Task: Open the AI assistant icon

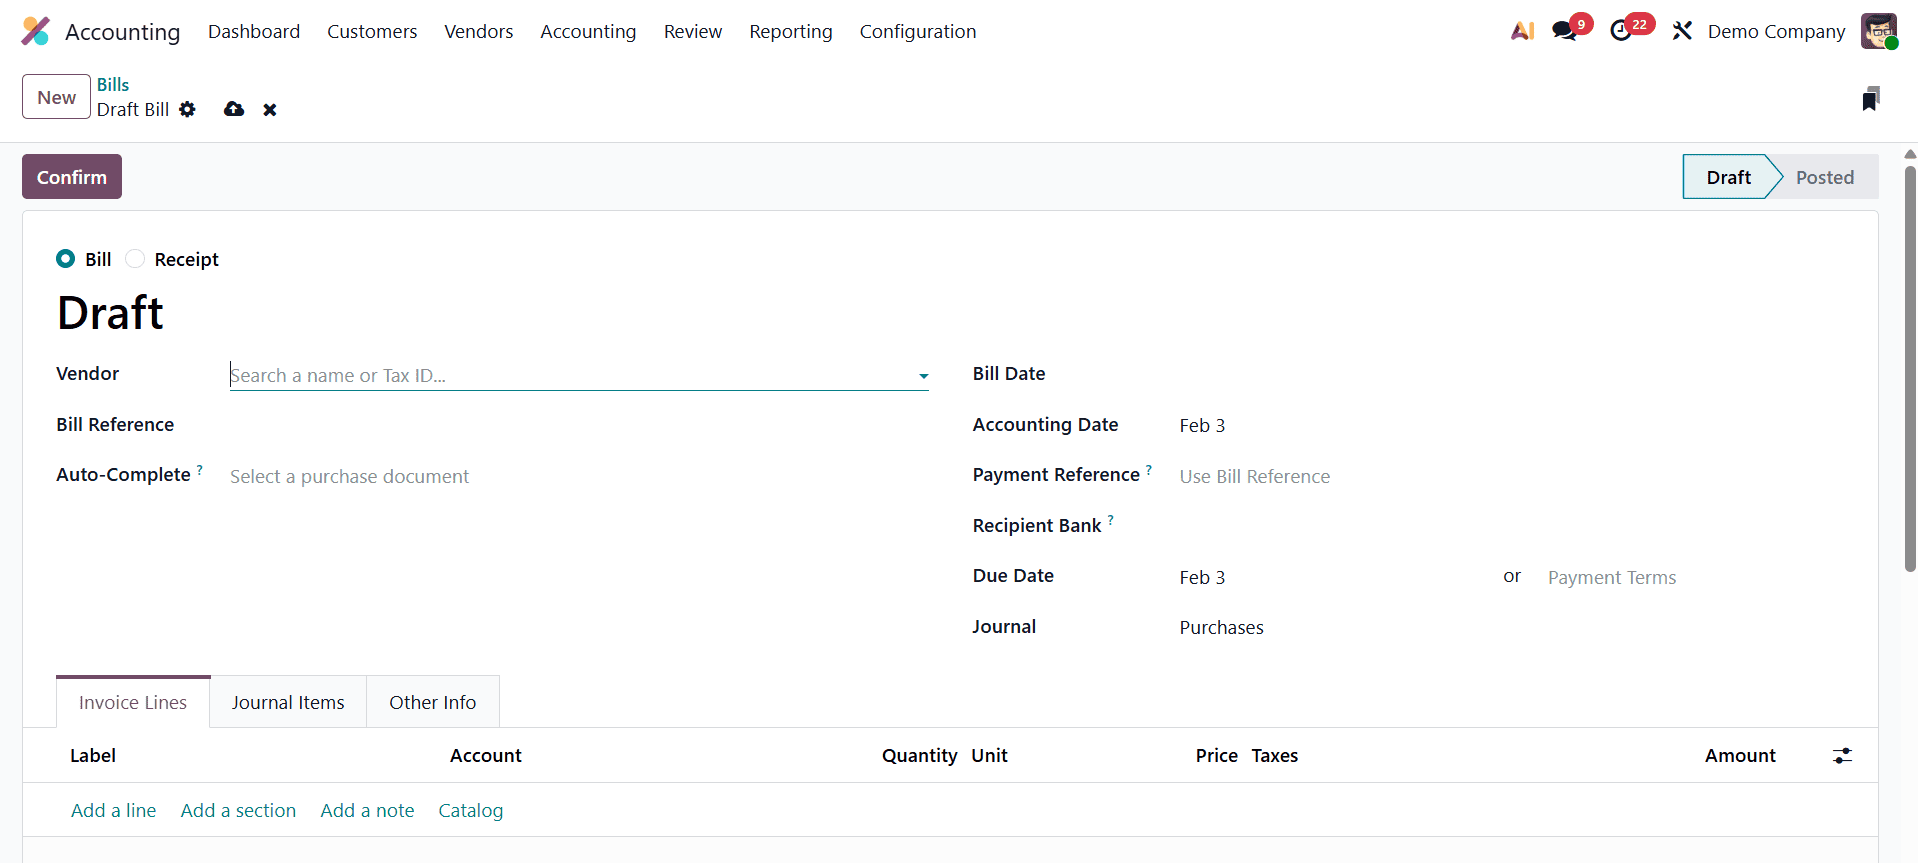Action: tap(1522, 31)
